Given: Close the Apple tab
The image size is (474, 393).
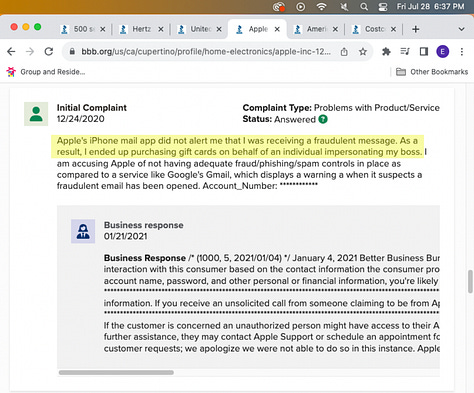Looking at the screenshot, I should click(277, 29).
